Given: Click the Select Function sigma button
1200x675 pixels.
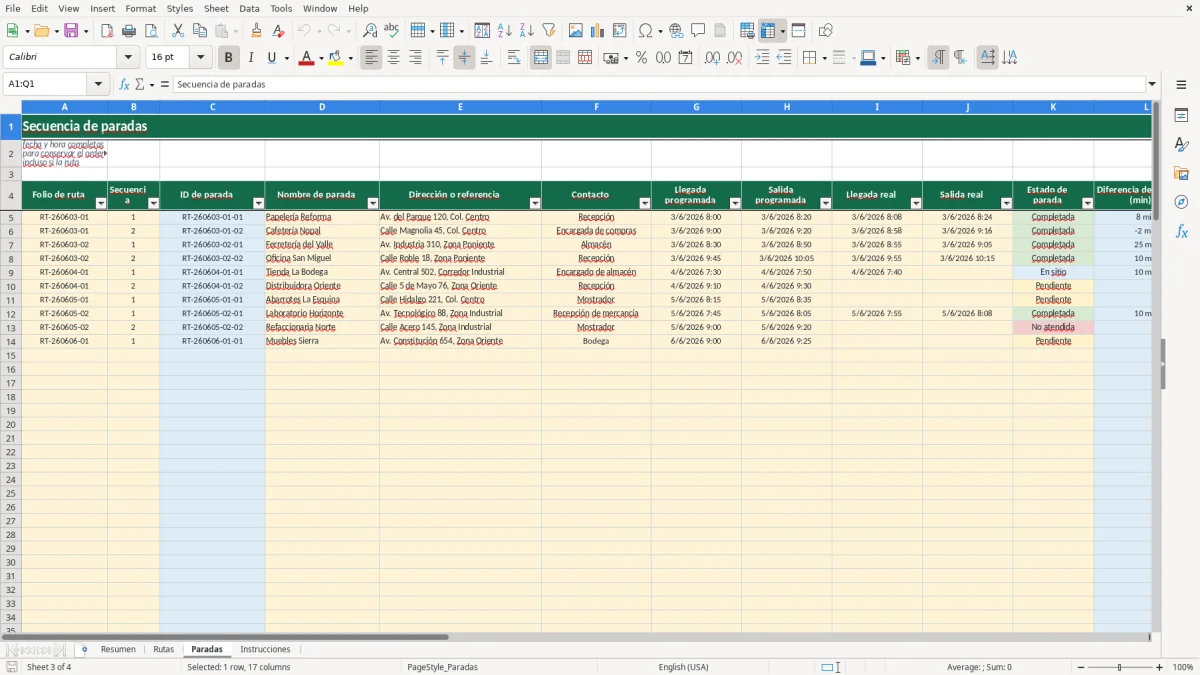Looking at the screenshot, I should [x=140, y=84].
